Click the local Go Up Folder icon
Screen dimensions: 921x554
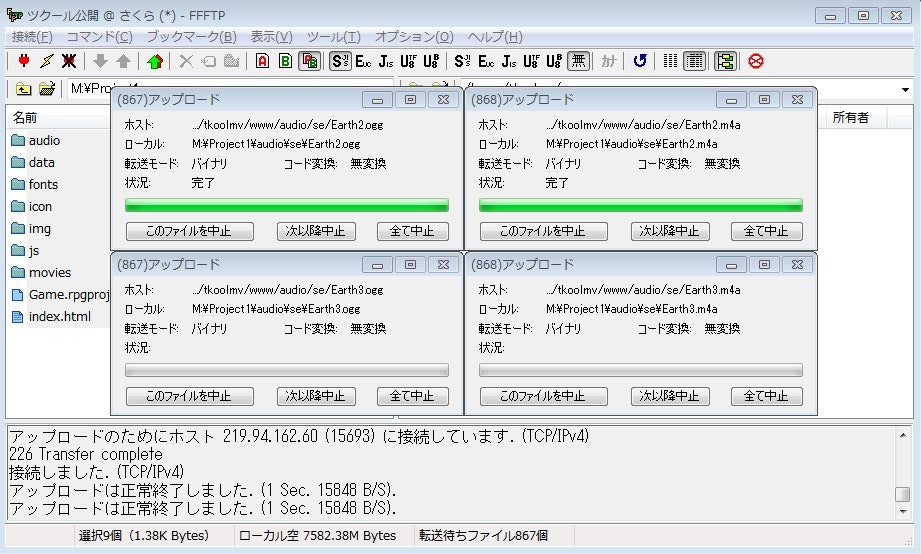[23, 89]
